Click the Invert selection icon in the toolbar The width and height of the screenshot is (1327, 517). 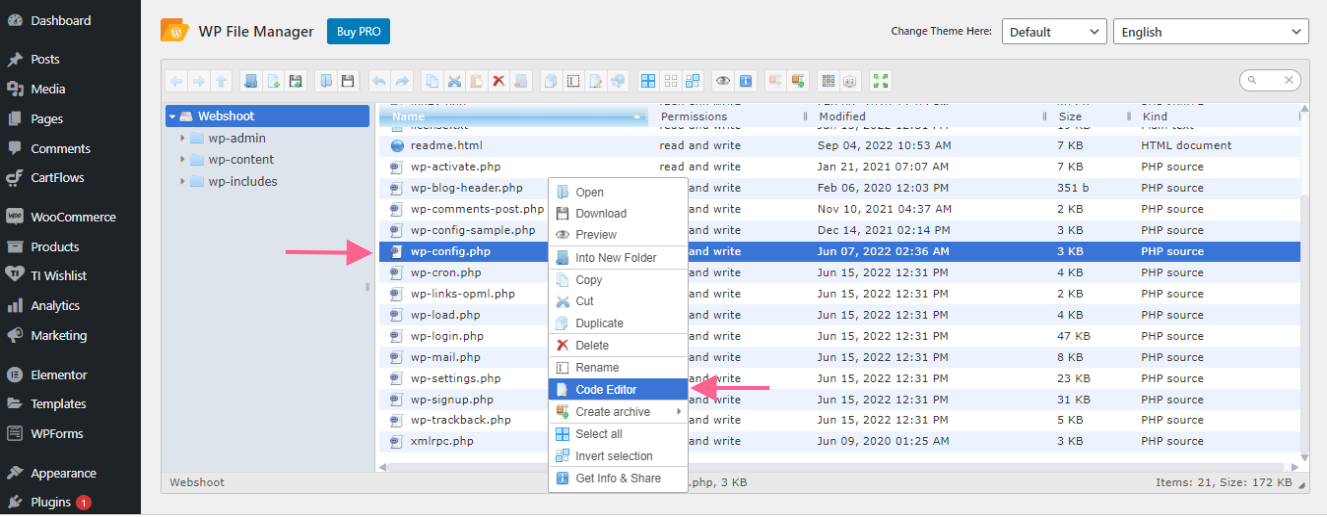click(x=693, y=81)
